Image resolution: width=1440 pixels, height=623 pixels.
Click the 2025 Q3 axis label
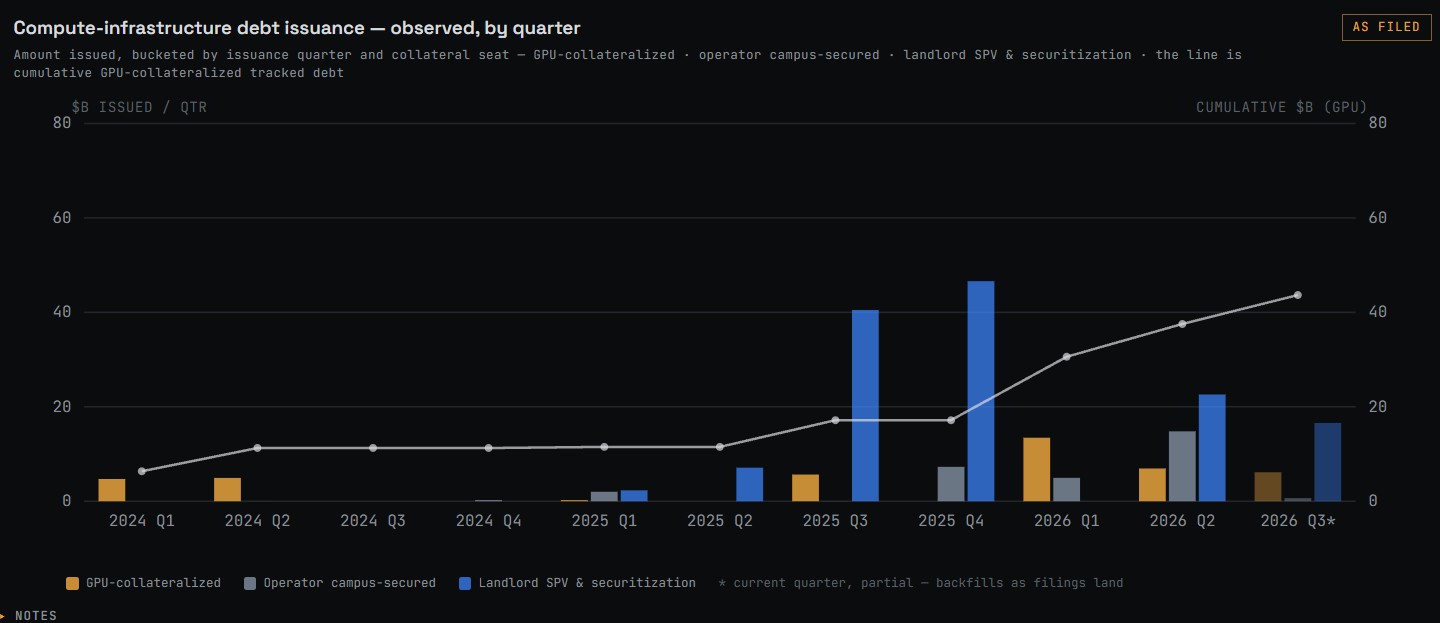tap(836, 521)
